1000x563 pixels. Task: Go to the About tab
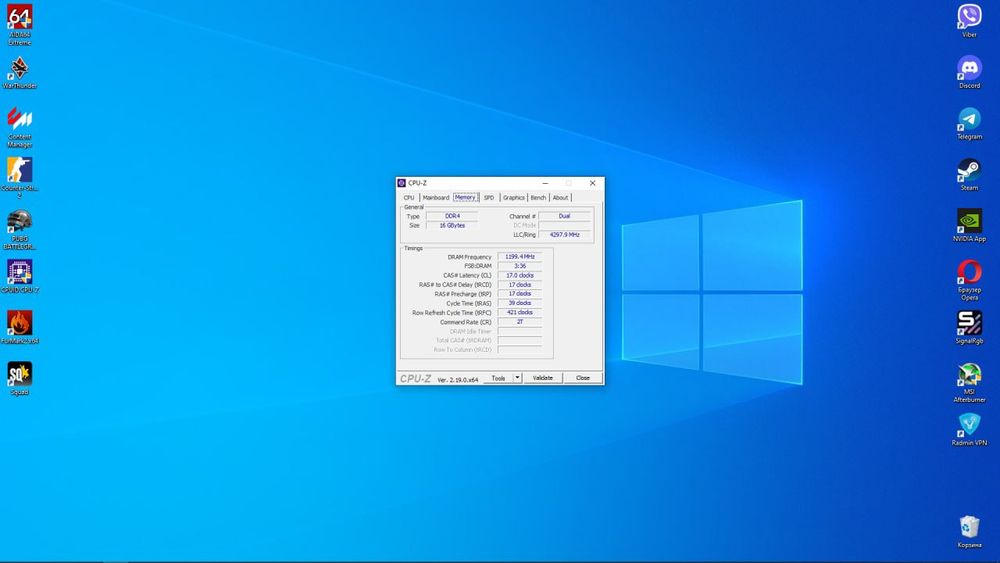coord(560,198)
